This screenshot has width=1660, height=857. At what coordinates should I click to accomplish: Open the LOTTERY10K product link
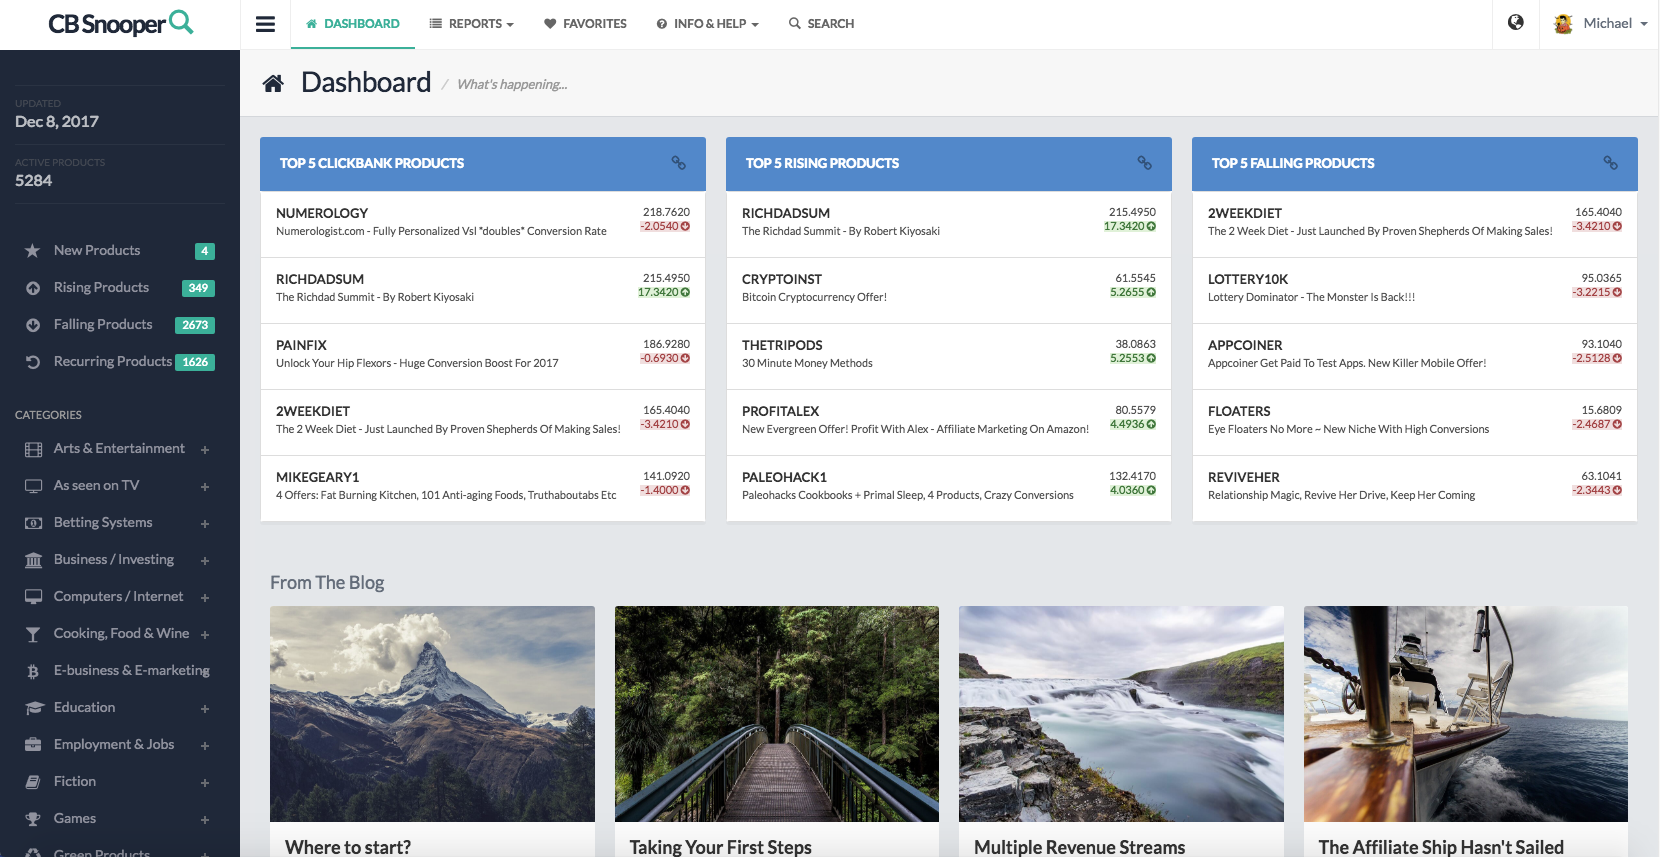click(1248, 279)
